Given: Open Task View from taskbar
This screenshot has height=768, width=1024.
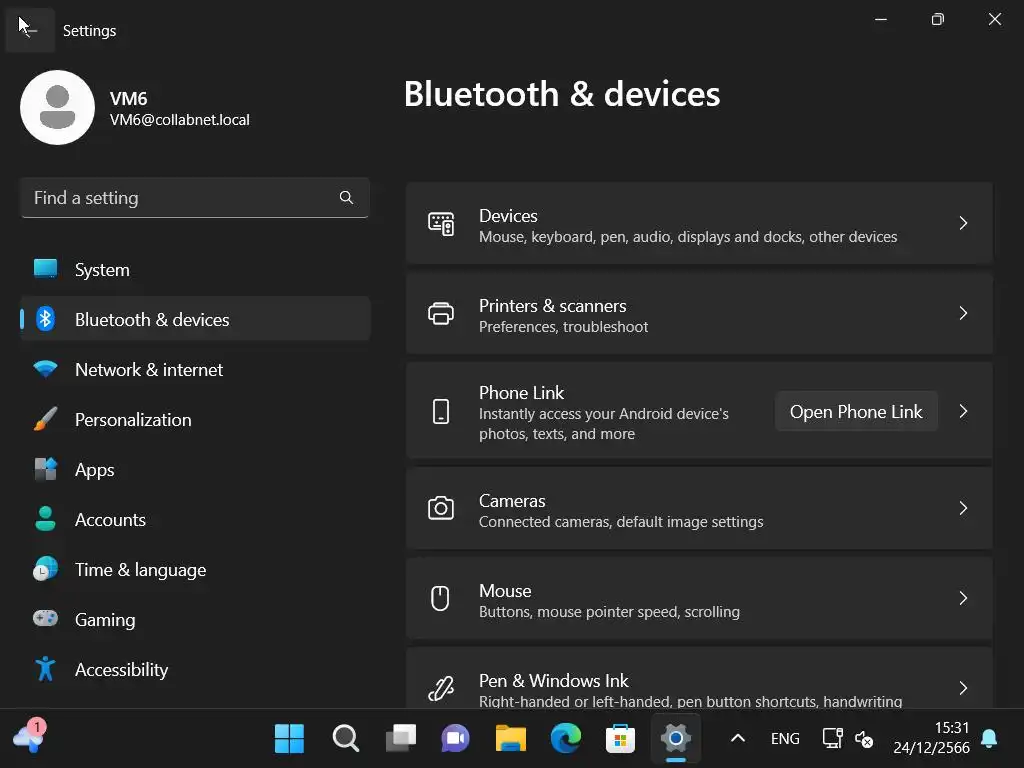Looking at the screenshot, I should pos(400,739).
